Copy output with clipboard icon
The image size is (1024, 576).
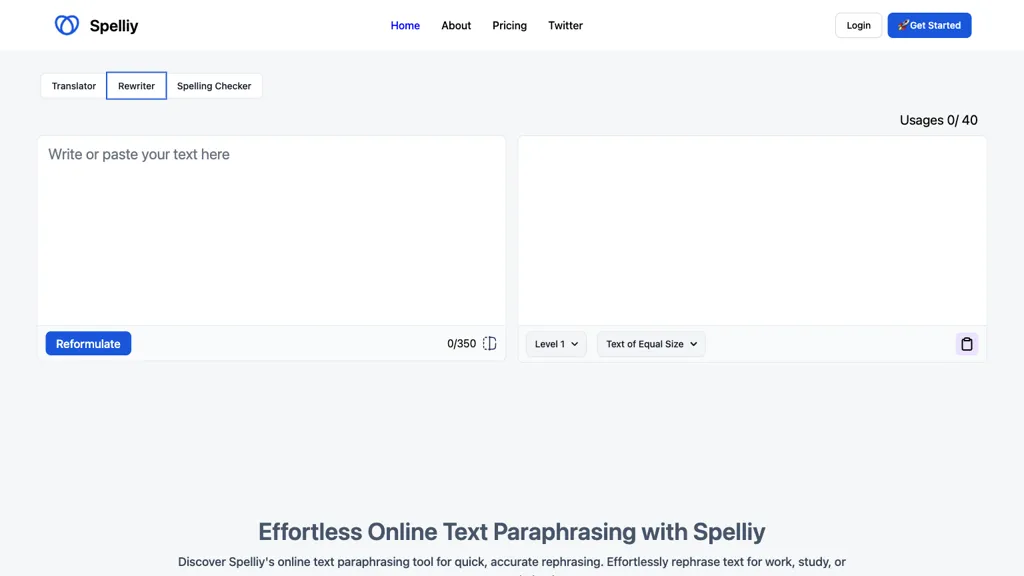967,344
